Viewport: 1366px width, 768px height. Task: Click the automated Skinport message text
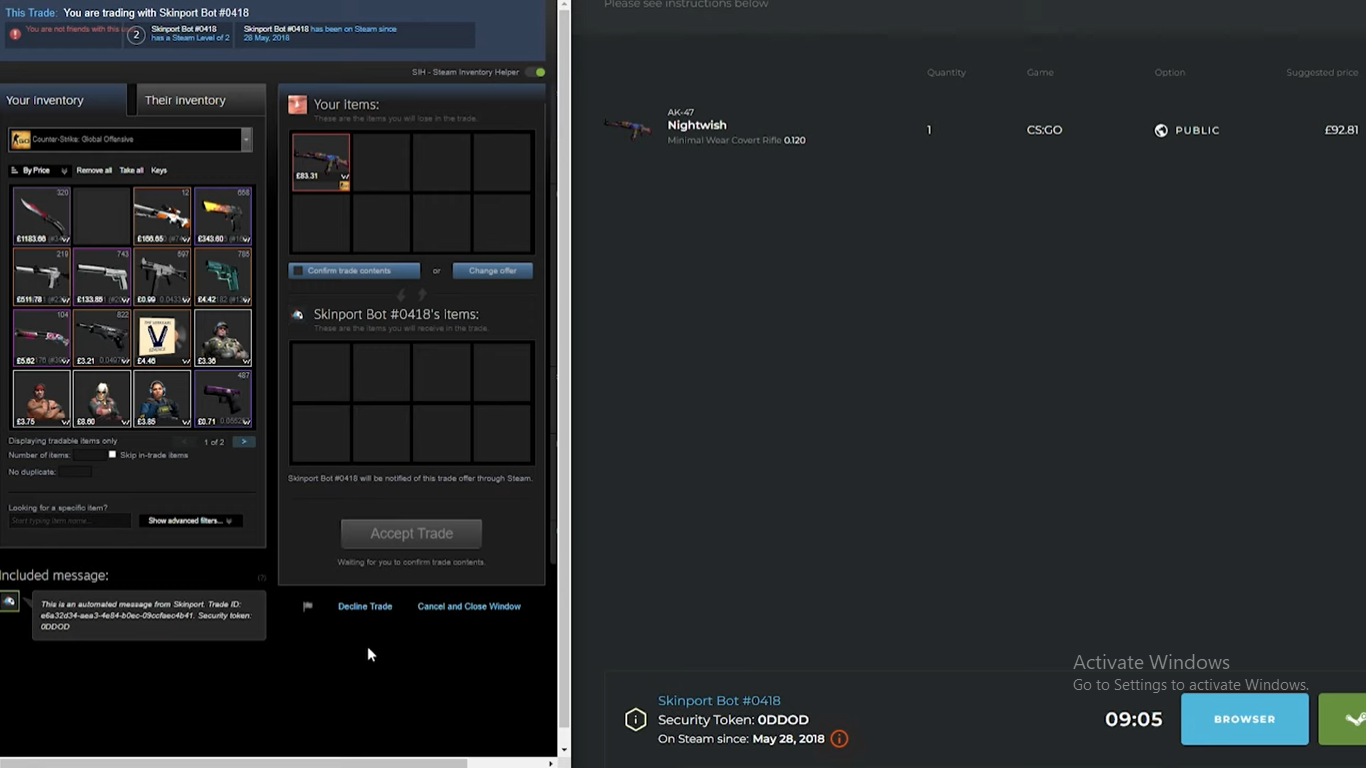(146, 615)
